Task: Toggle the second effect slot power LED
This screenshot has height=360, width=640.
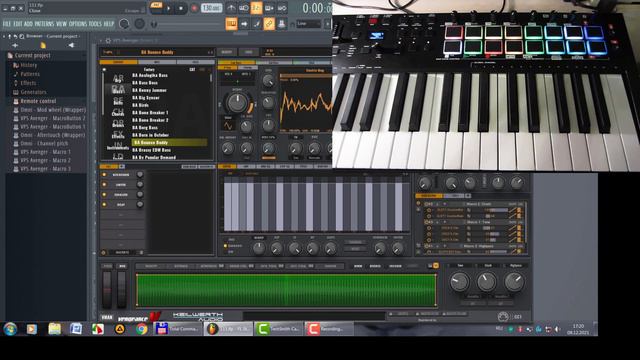Action: coord(104,185)
